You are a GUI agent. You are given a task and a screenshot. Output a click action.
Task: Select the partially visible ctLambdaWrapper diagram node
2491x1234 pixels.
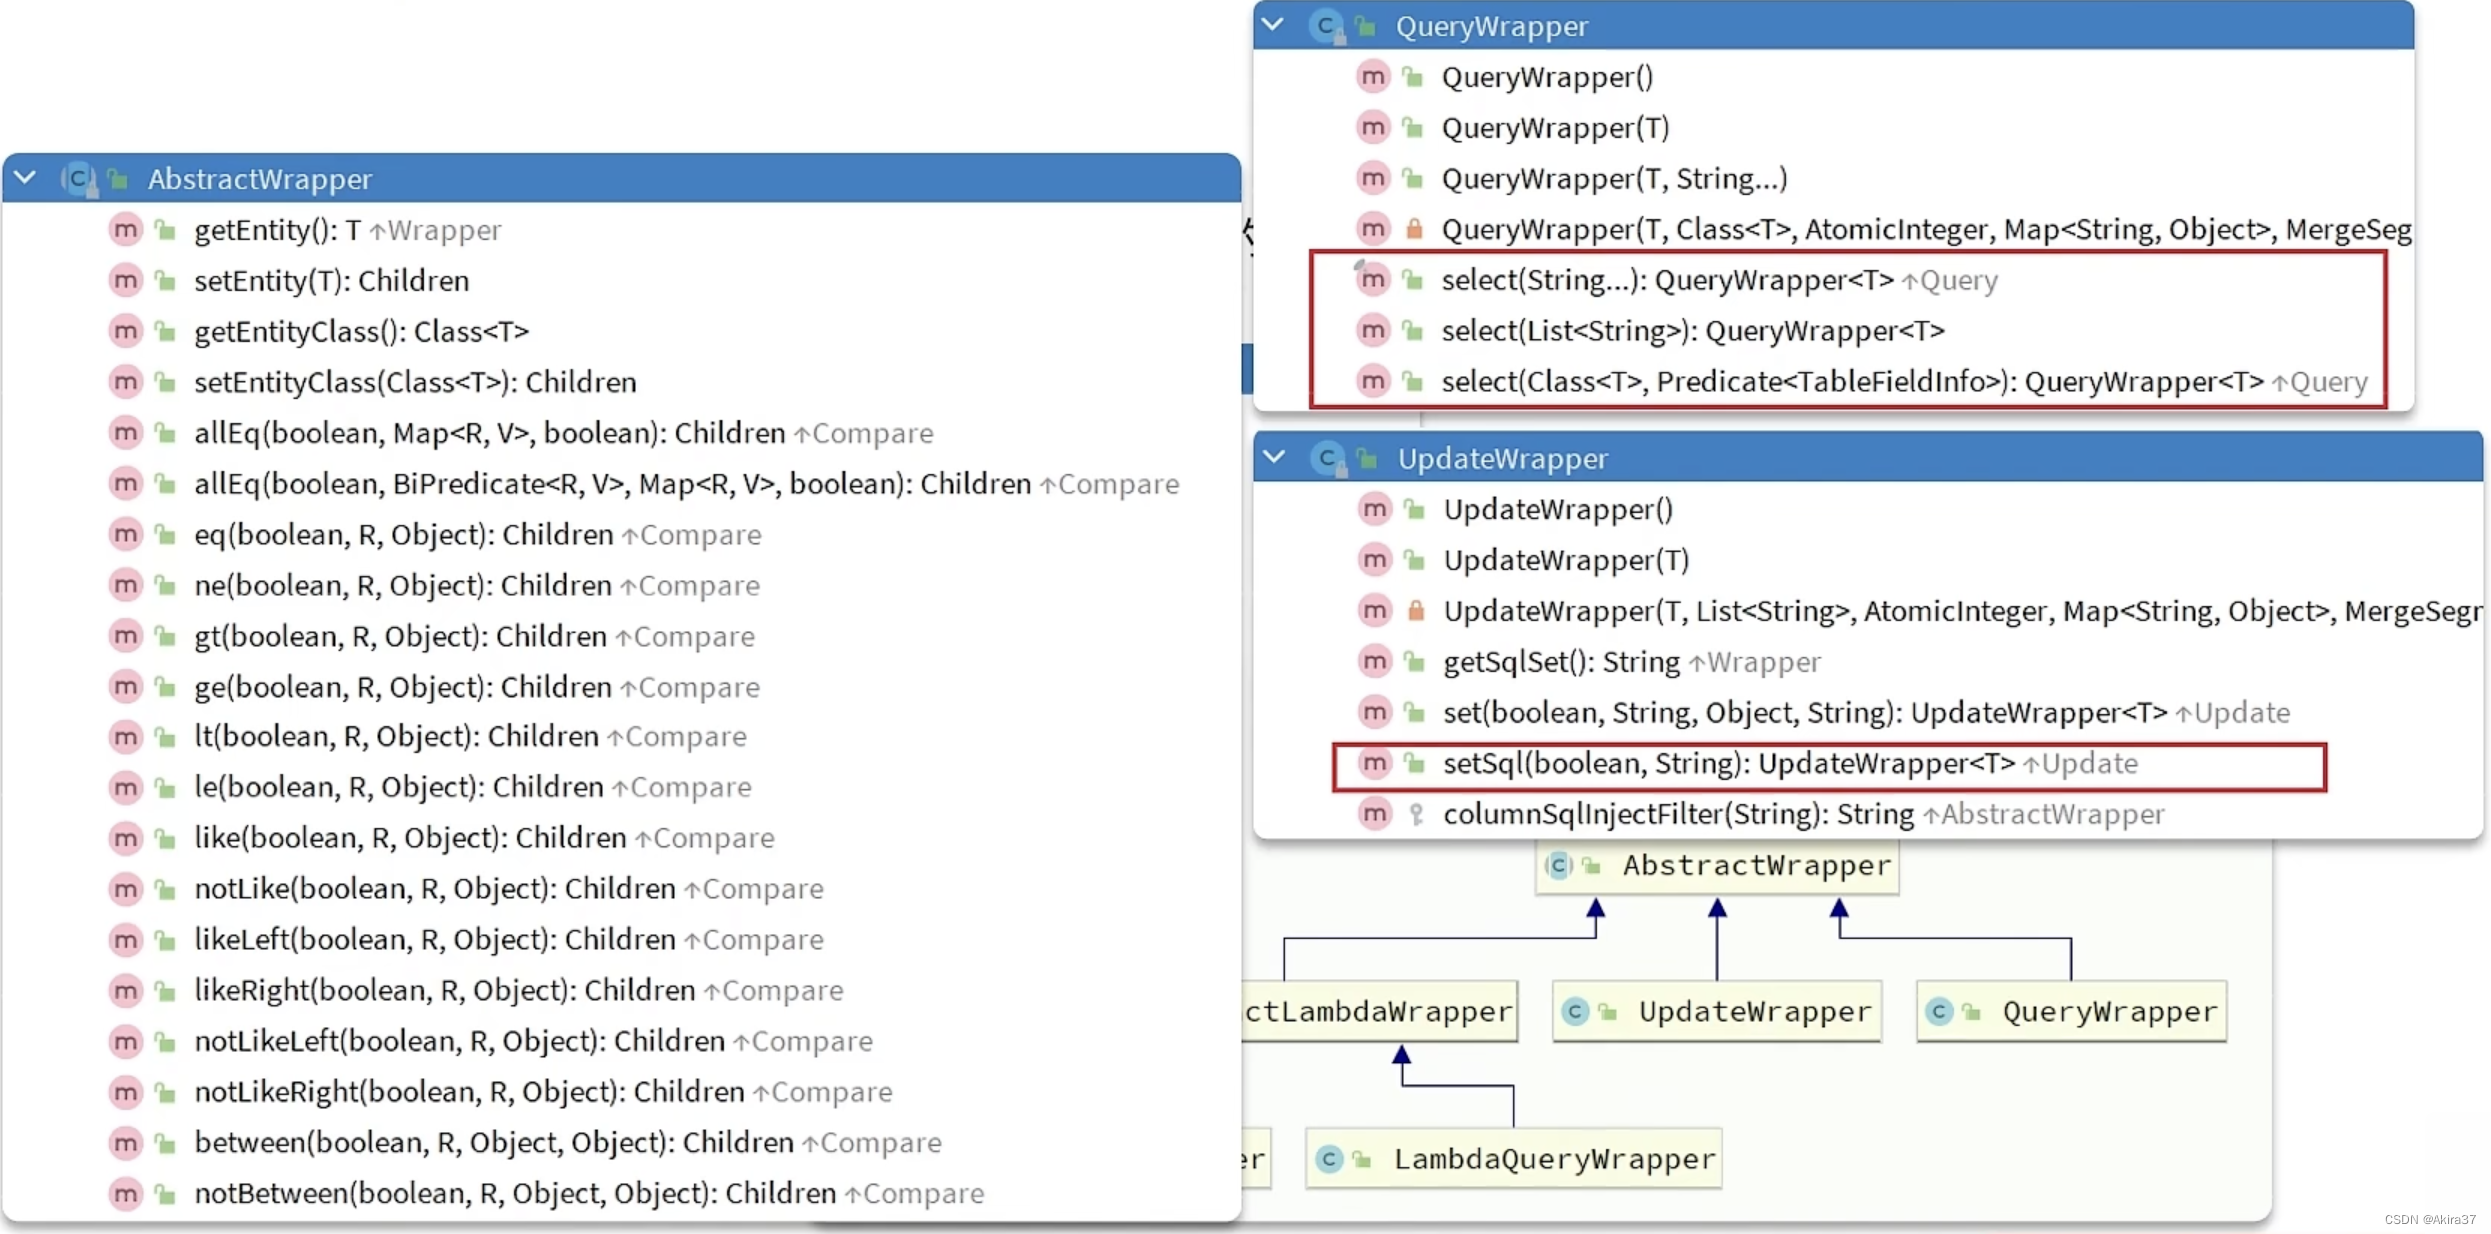[x=1380, y=1012]
